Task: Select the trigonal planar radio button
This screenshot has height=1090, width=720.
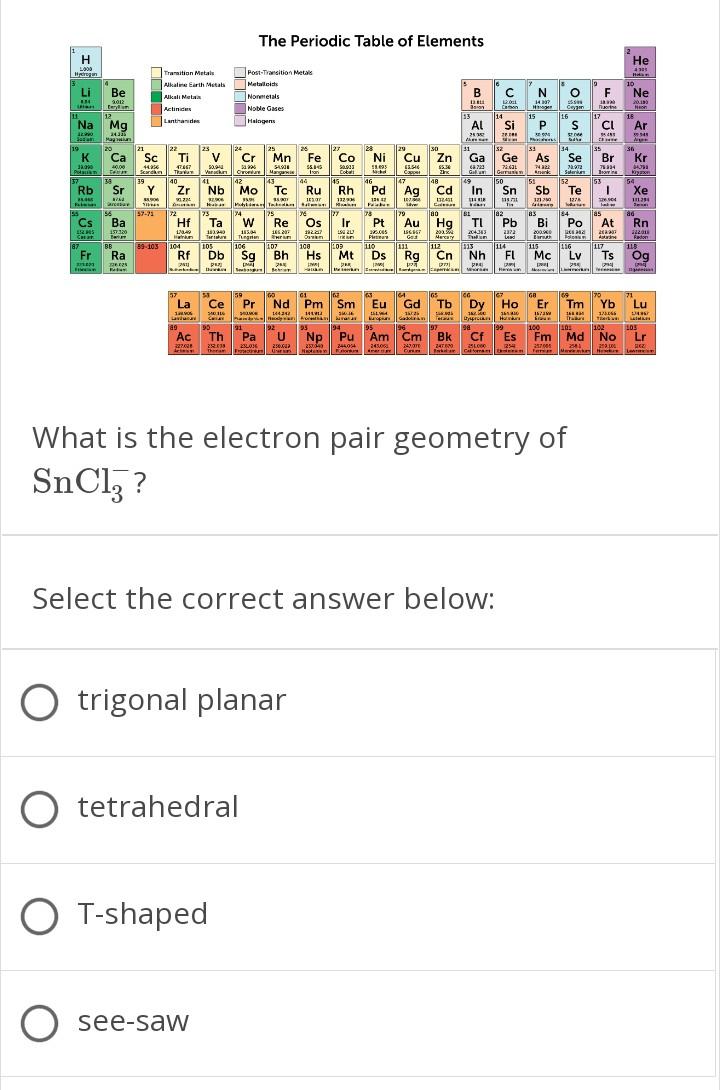Action: pos(39,702)
